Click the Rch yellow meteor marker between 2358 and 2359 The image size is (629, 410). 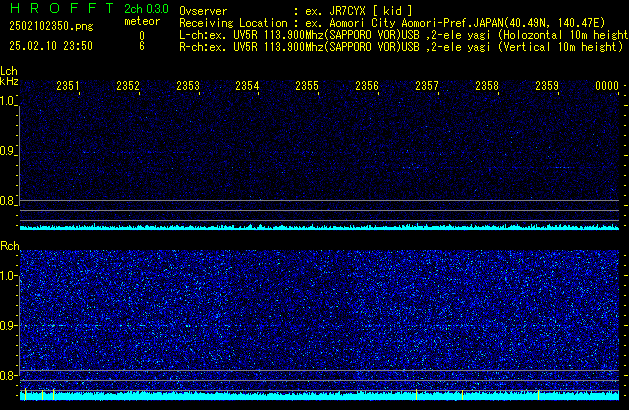538,394
